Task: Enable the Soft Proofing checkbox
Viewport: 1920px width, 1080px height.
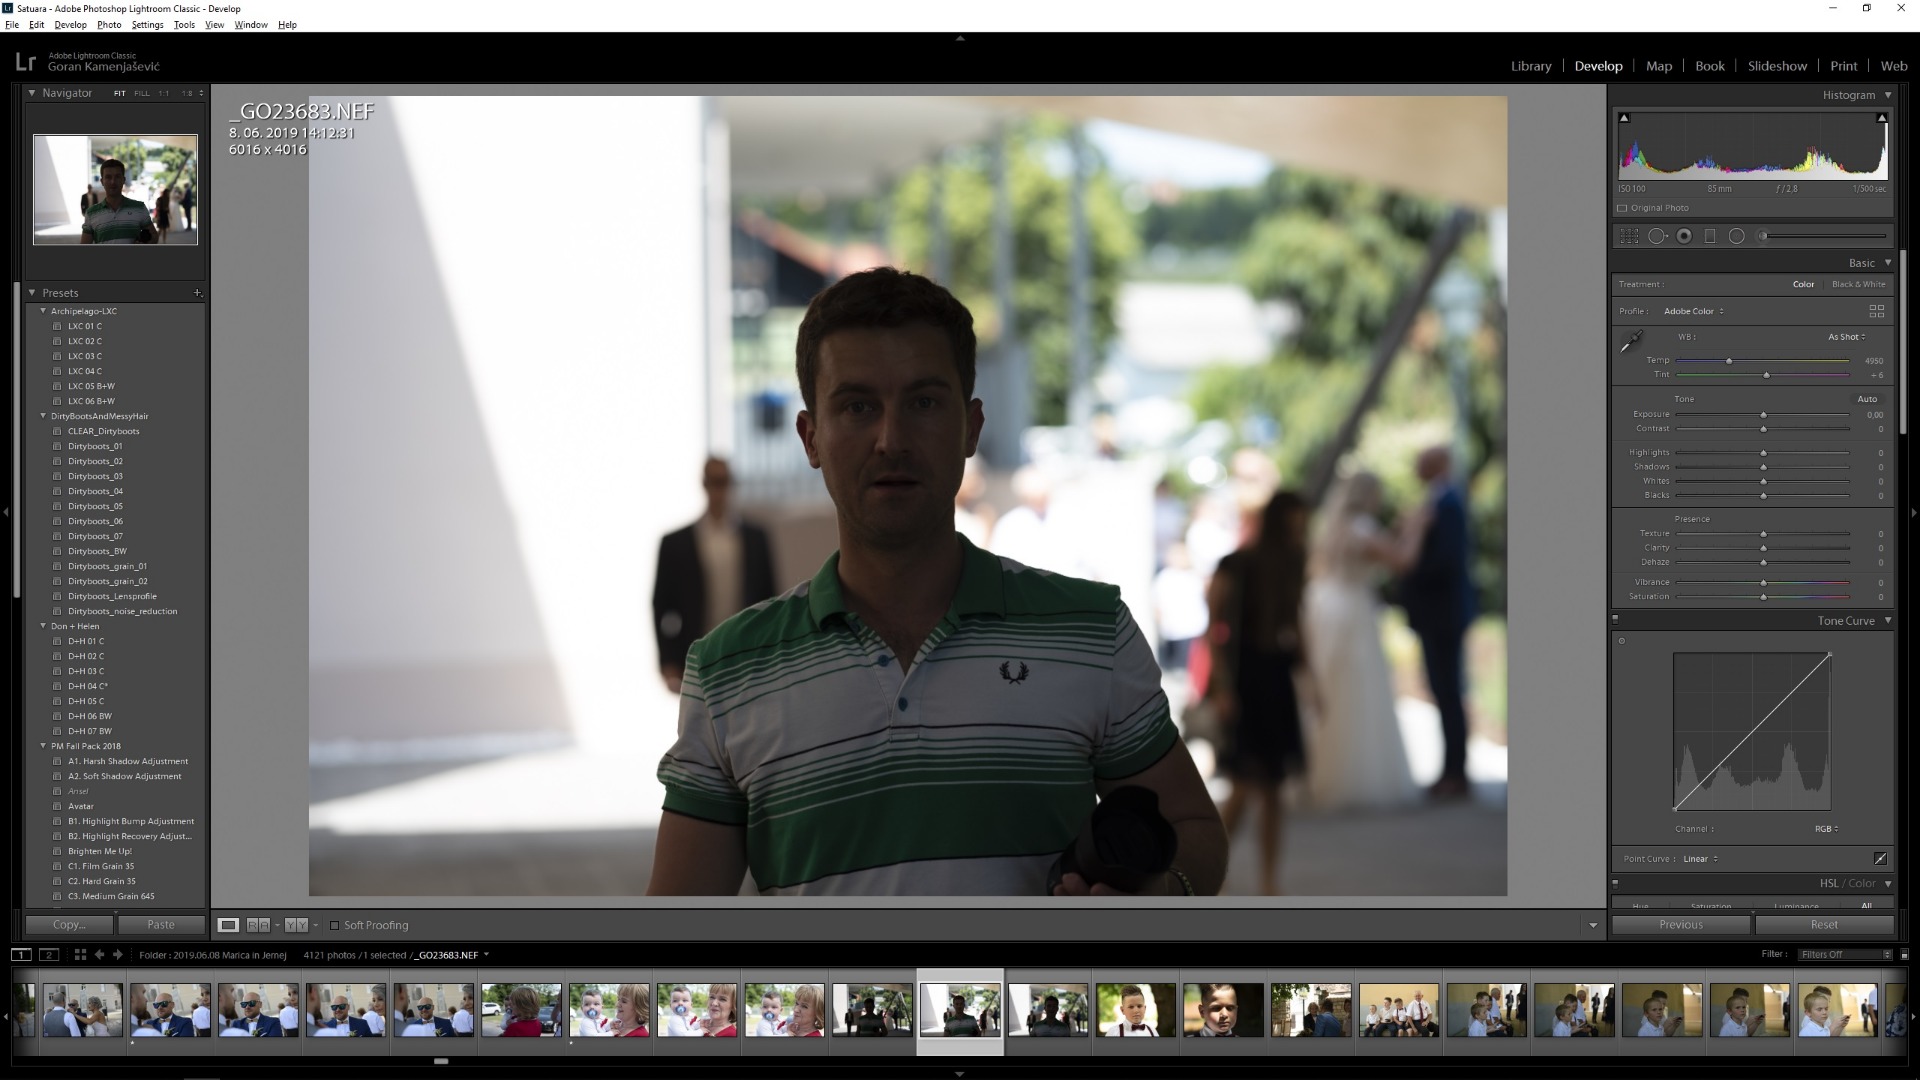Action: point(335,926)
